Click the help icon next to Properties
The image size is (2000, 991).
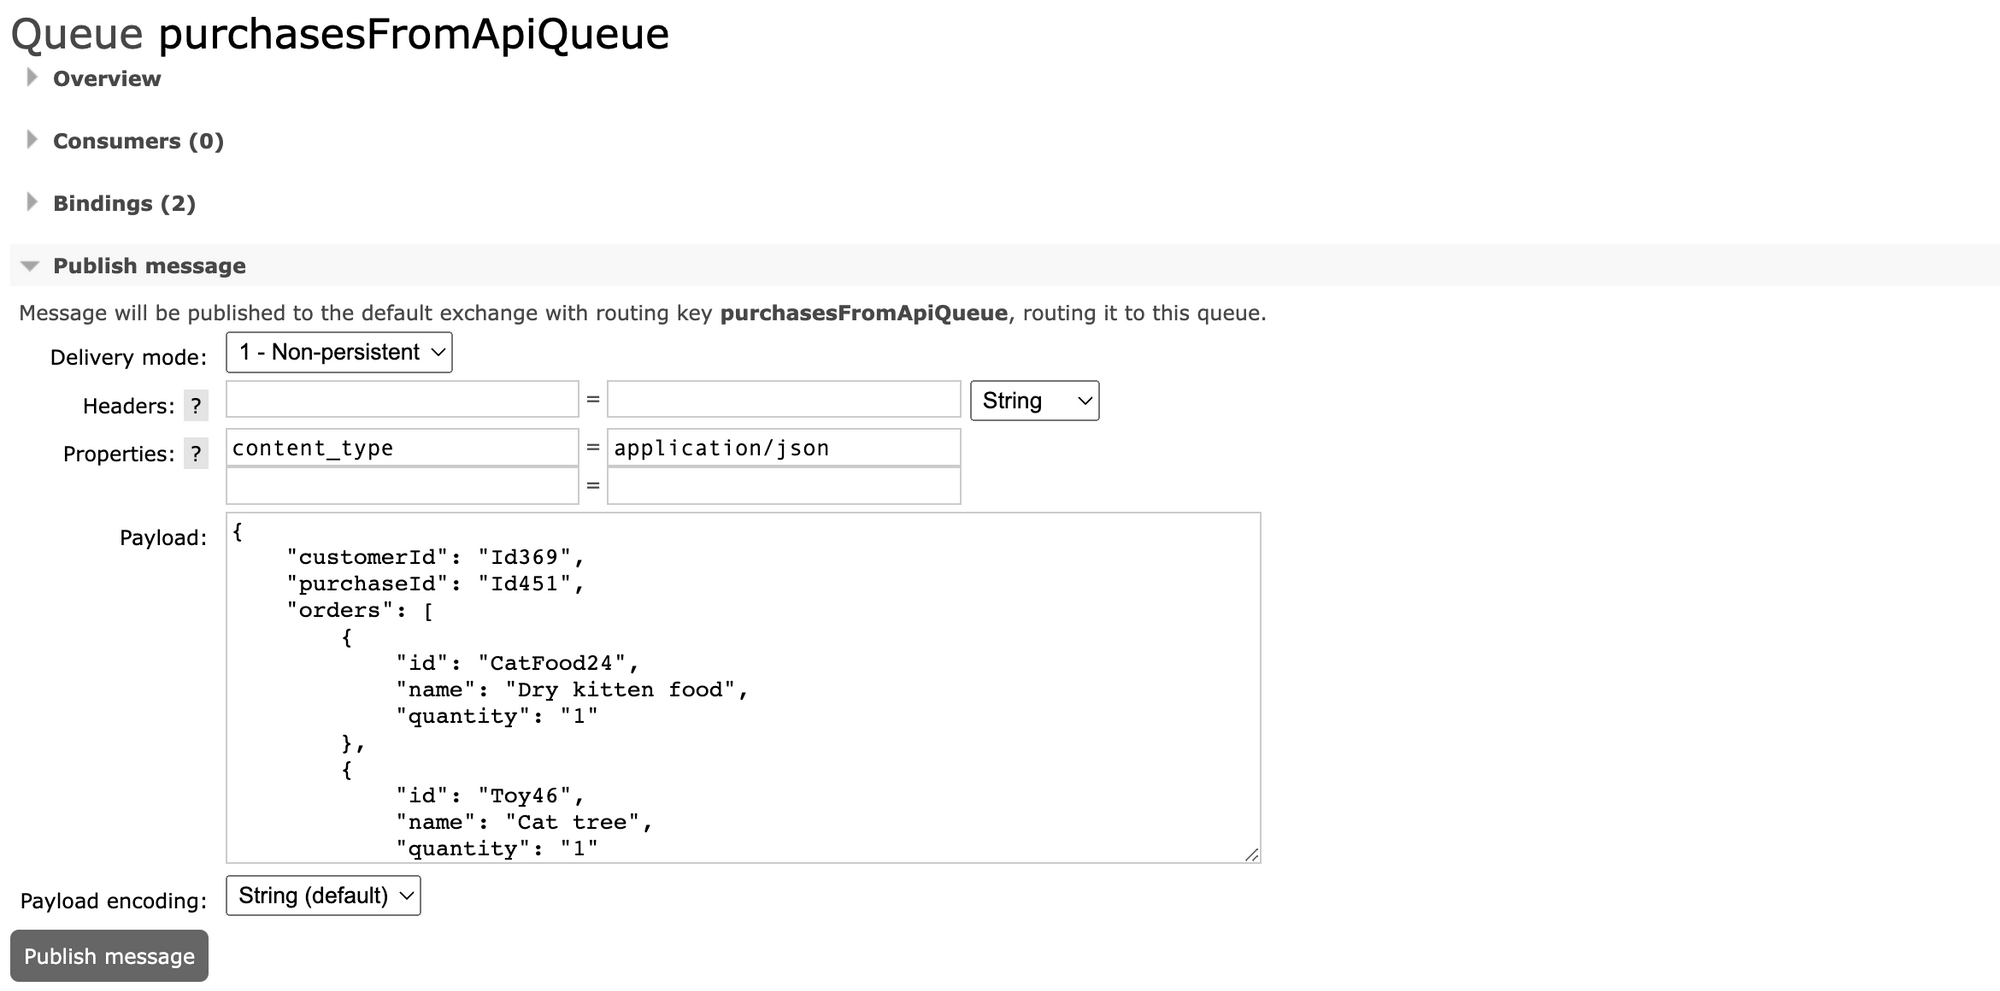pyautogui.click(x=196, y=455)
